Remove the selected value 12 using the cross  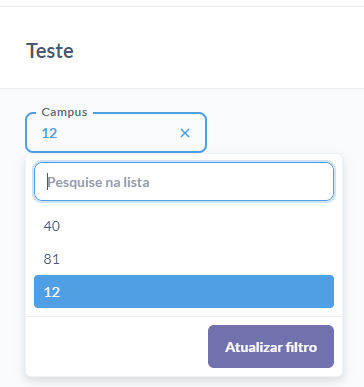185,133
